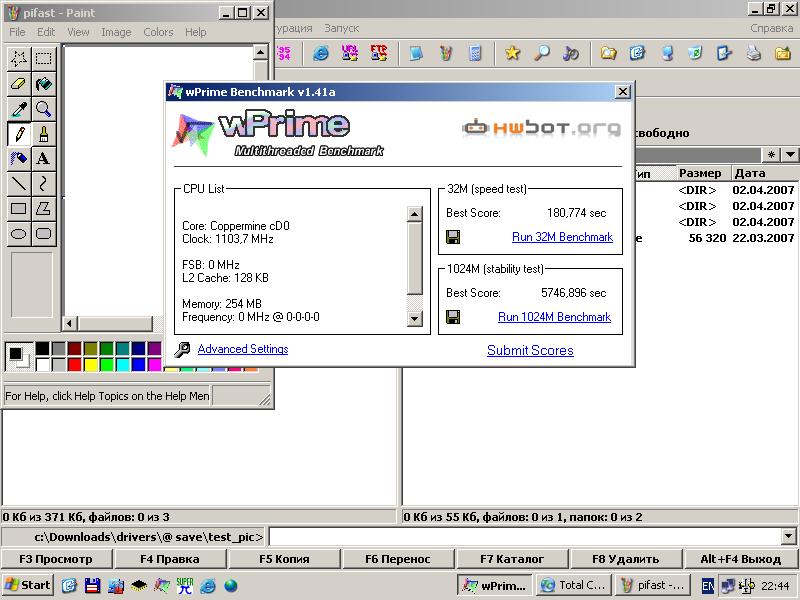Open the Paint Colors menu
Screen dimensions: 800x600
coord(158,32)
